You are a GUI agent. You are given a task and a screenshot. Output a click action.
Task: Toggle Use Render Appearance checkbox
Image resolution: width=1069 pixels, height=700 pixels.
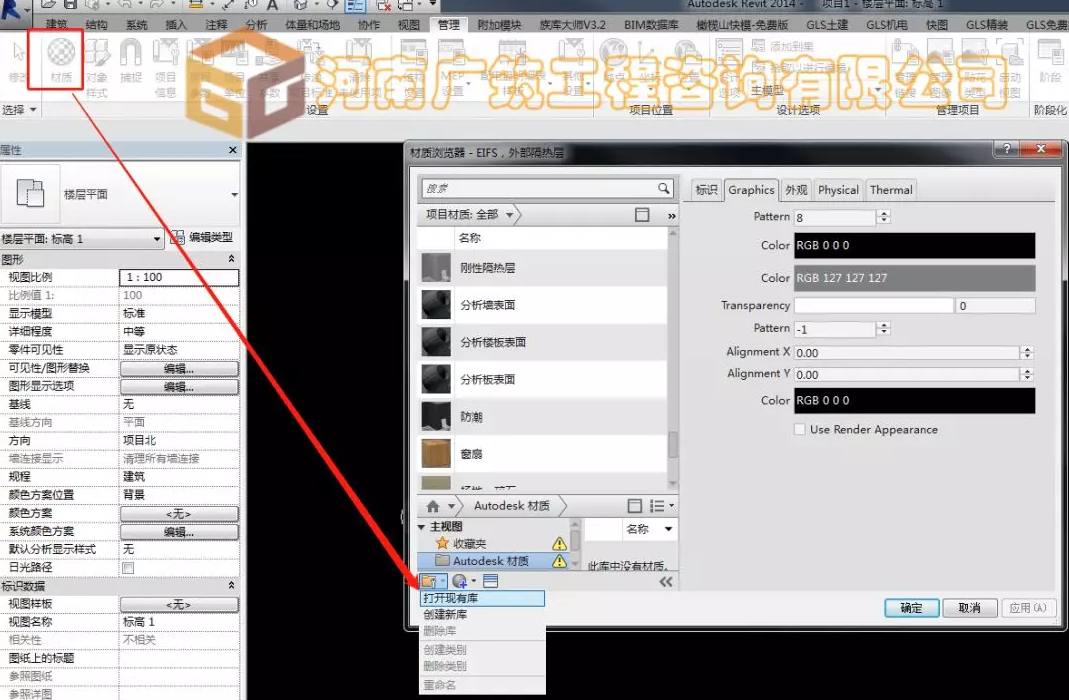click(799, 429)
